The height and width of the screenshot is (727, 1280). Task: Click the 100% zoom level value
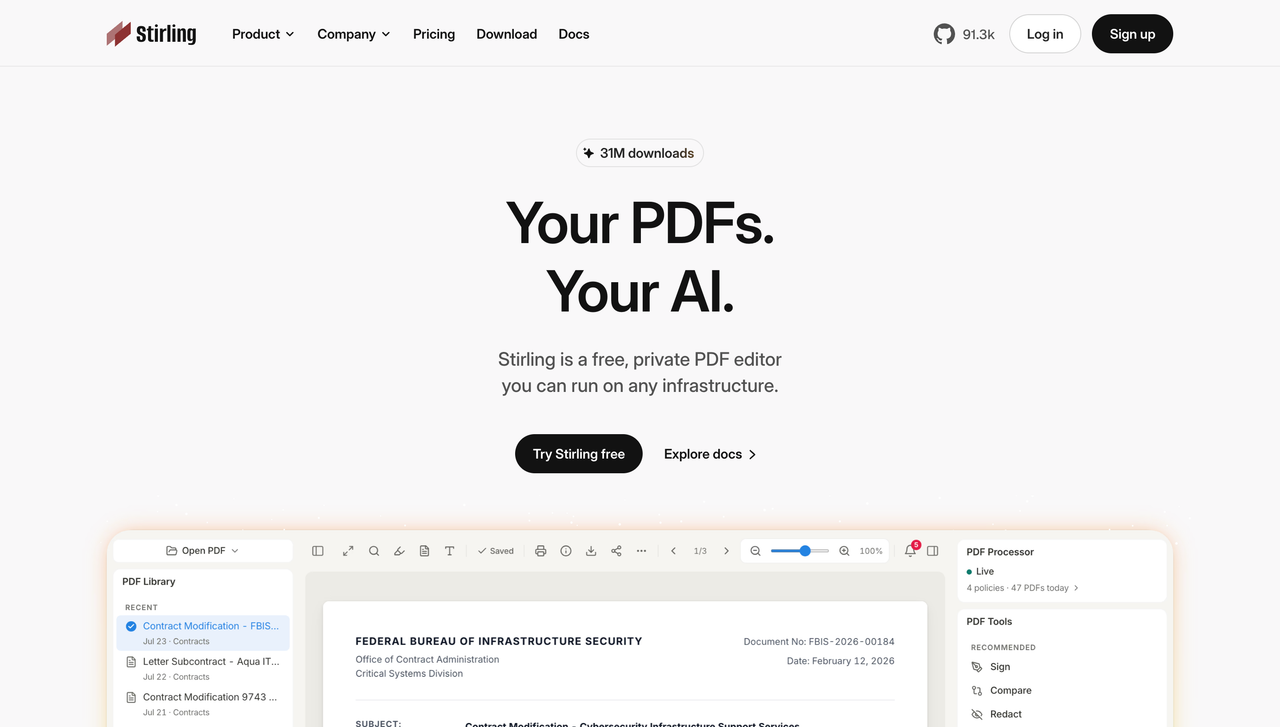pyautogui.click(x=871, y=551)
